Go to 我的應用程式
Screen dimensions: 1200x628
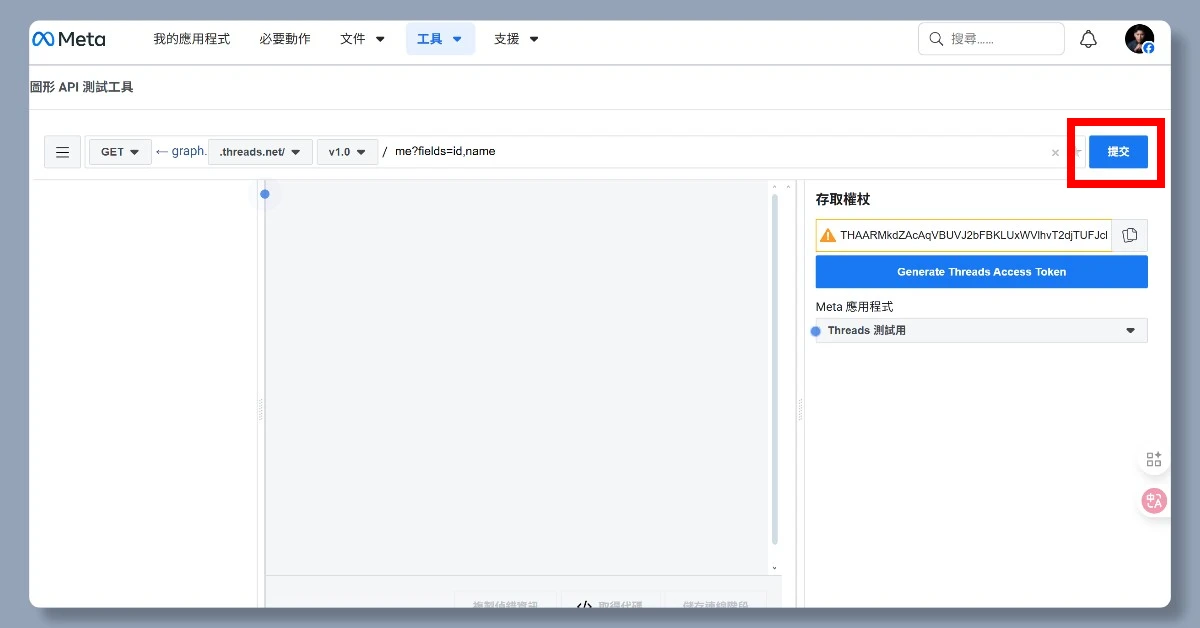click(191, 39)
